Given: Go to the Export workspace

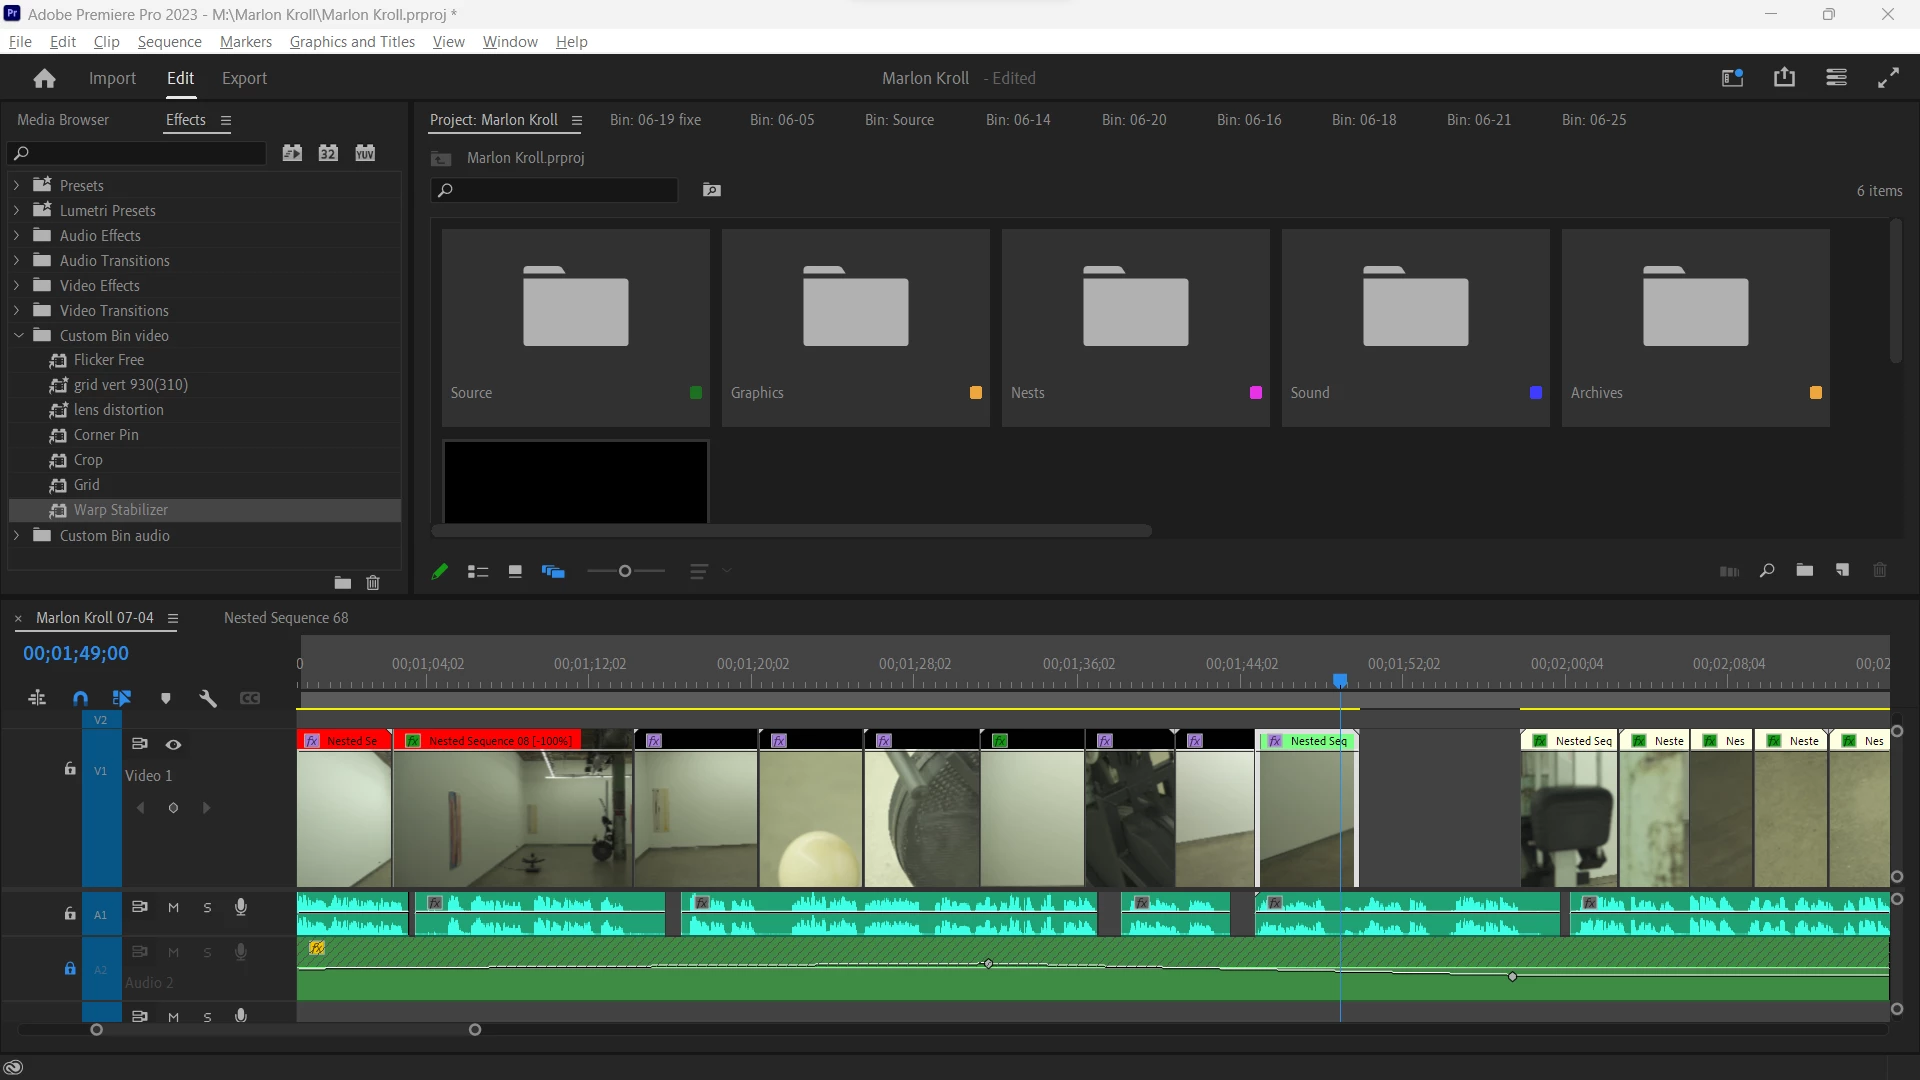Looking at the screenshot, I should pyautogui.click(x=244, y=79).
